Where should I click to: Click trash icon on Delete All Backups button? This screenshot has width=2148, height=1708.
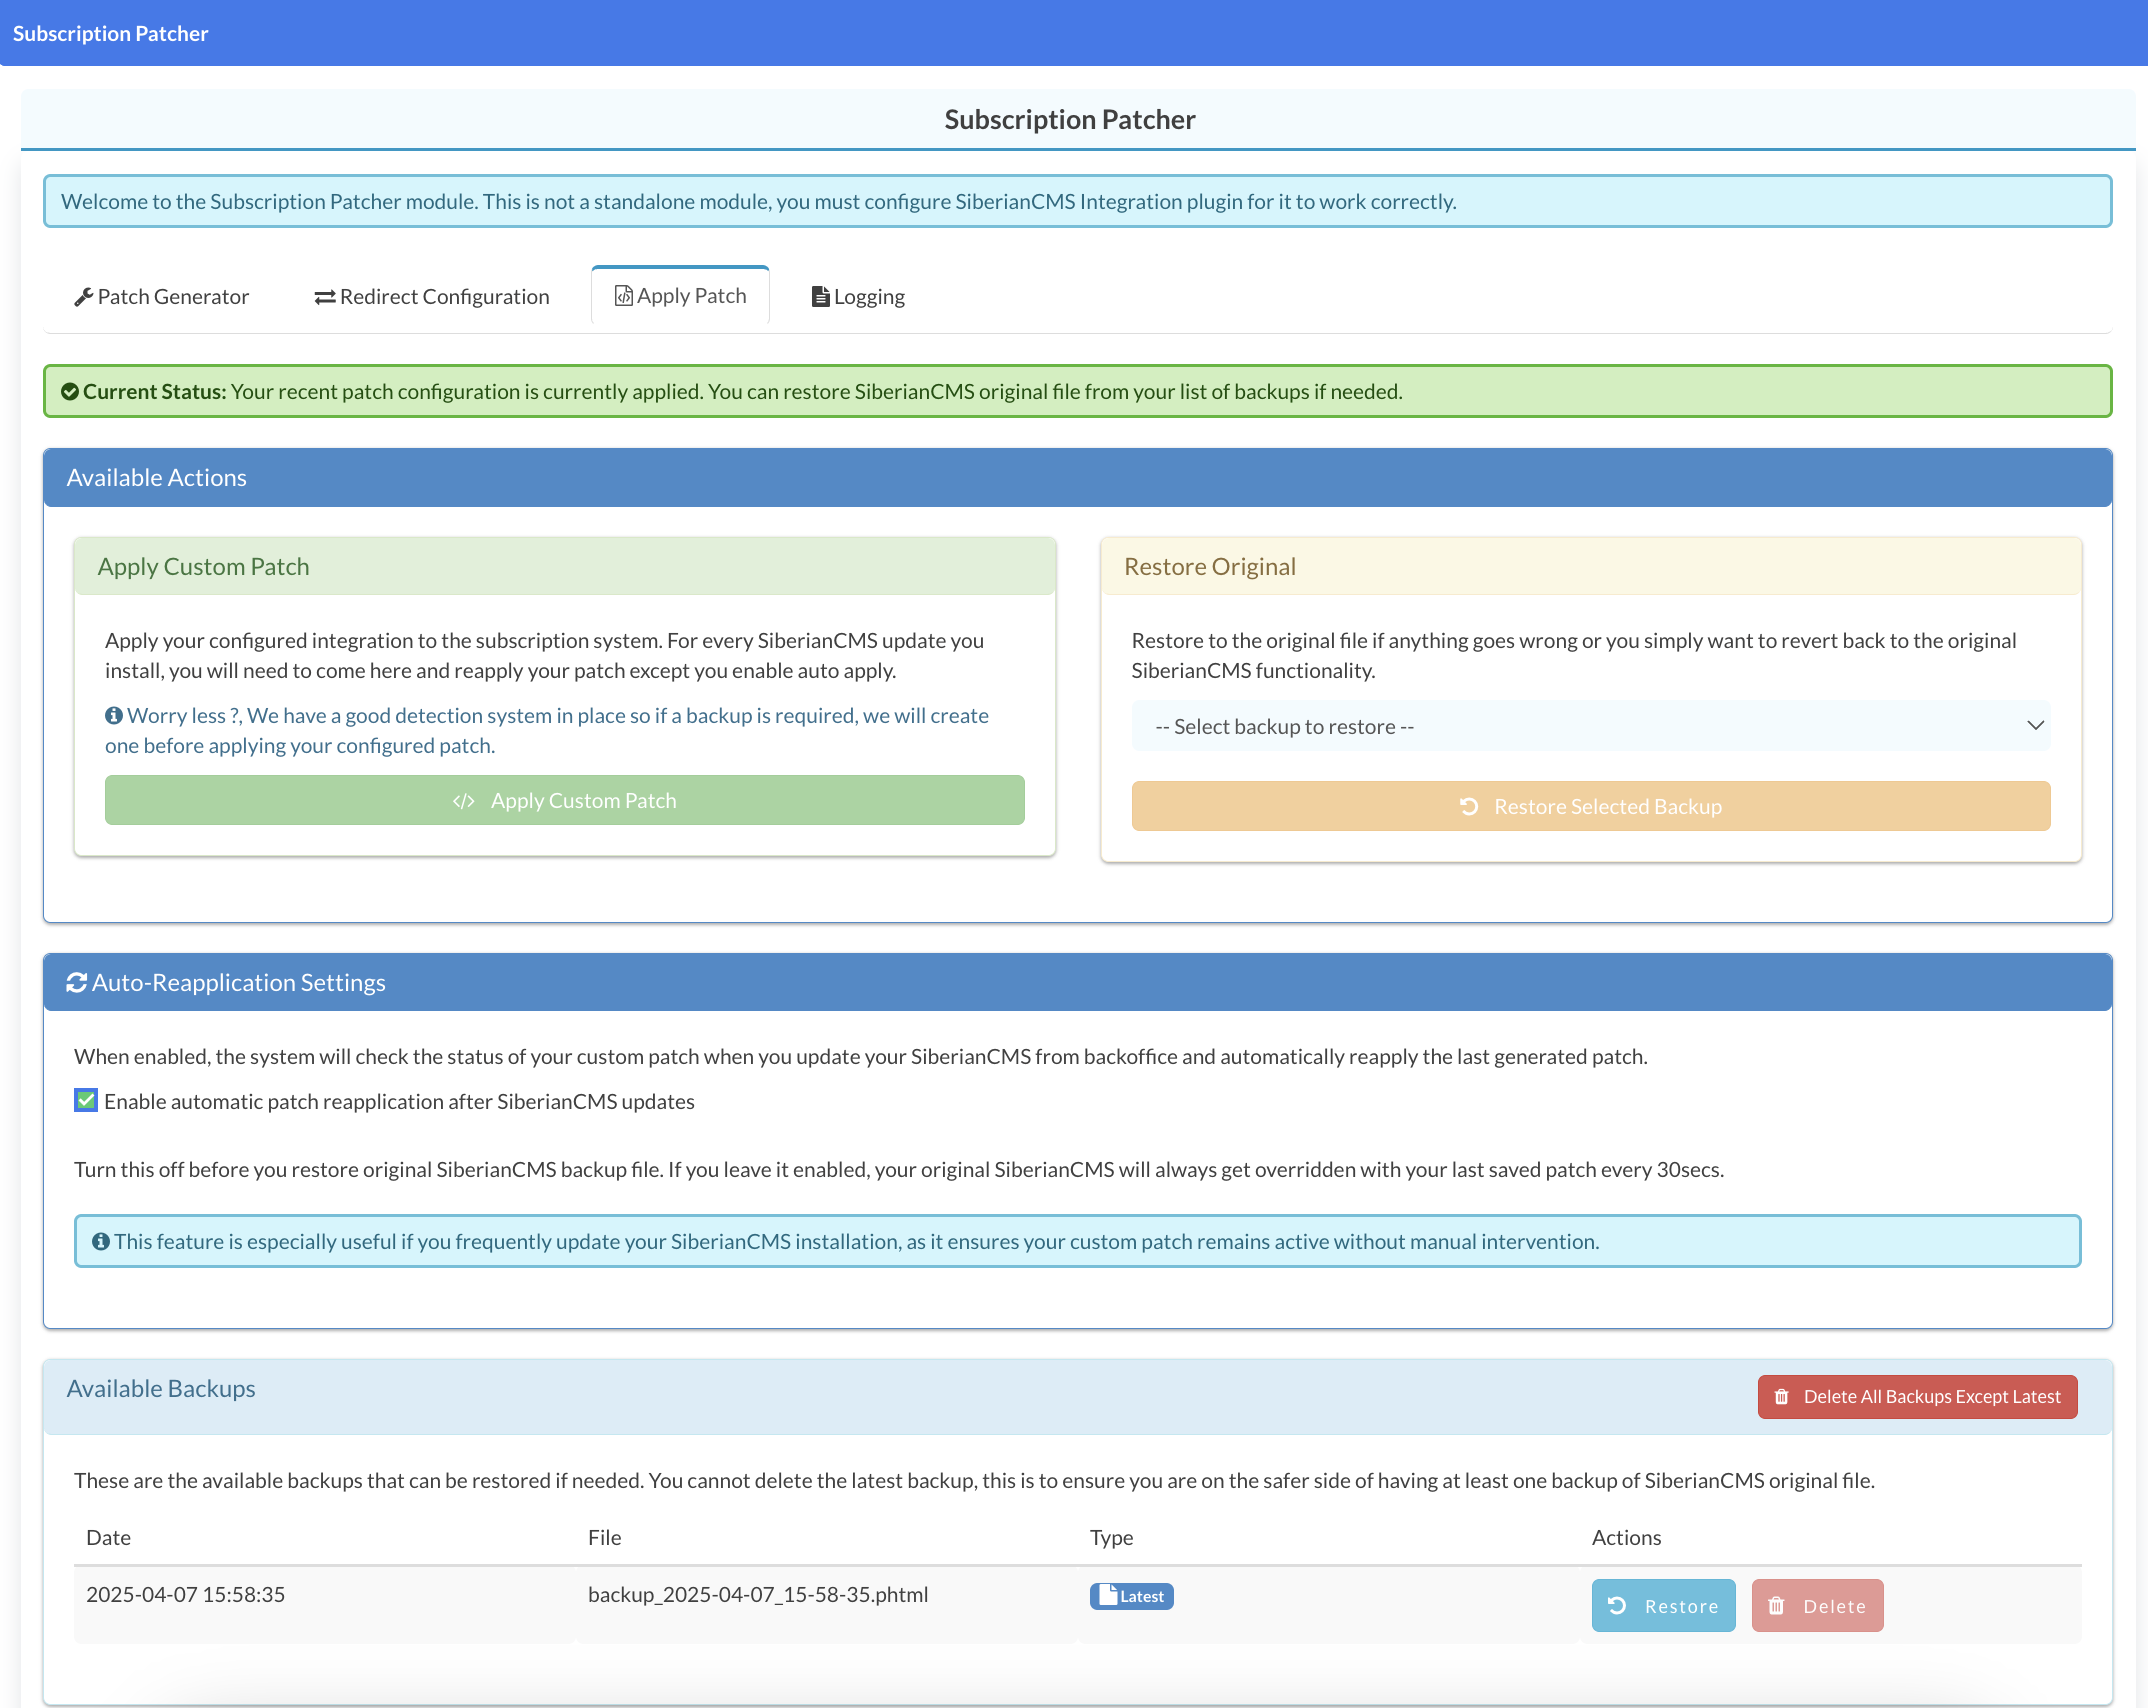click(1782, 1396)
